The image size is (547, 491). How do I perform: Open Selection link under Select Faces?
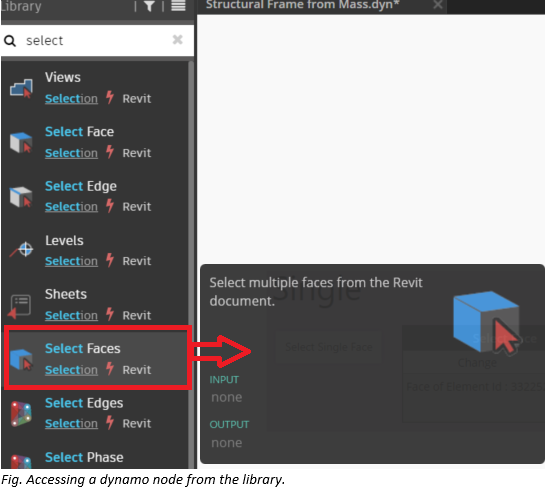71,370
